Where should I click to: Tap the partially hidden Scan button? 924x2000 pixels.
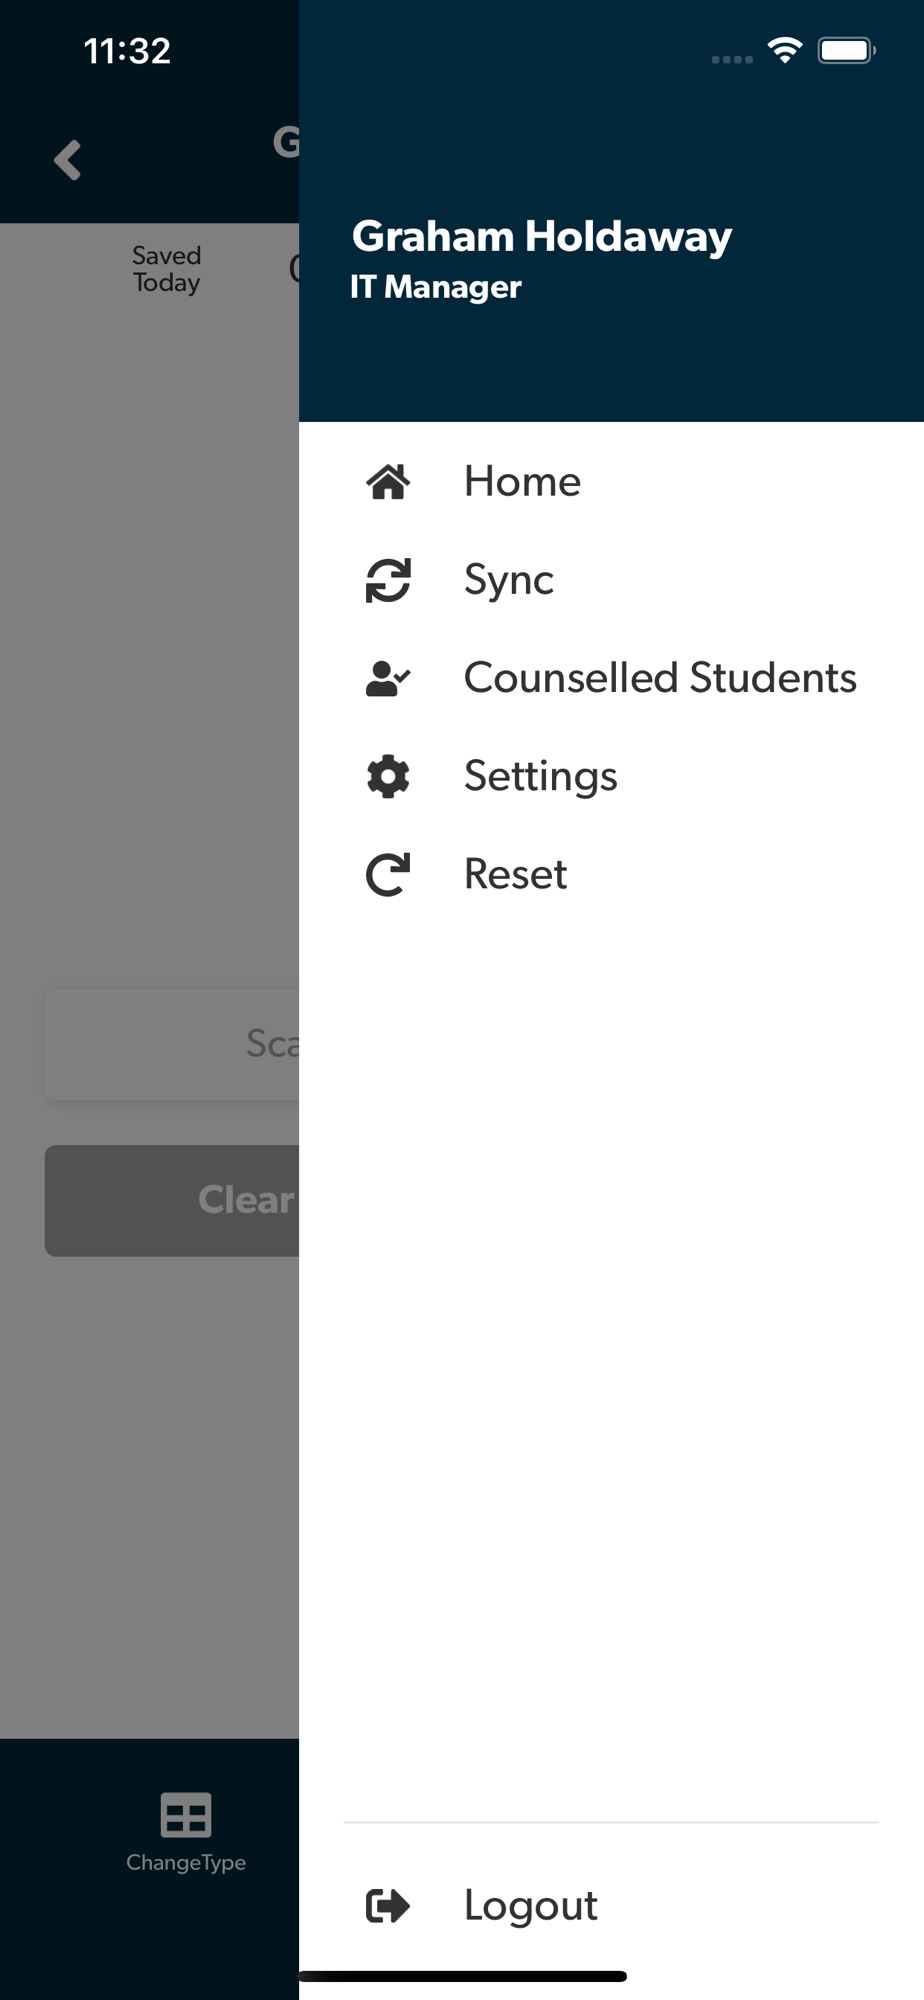pos(172,1044)
